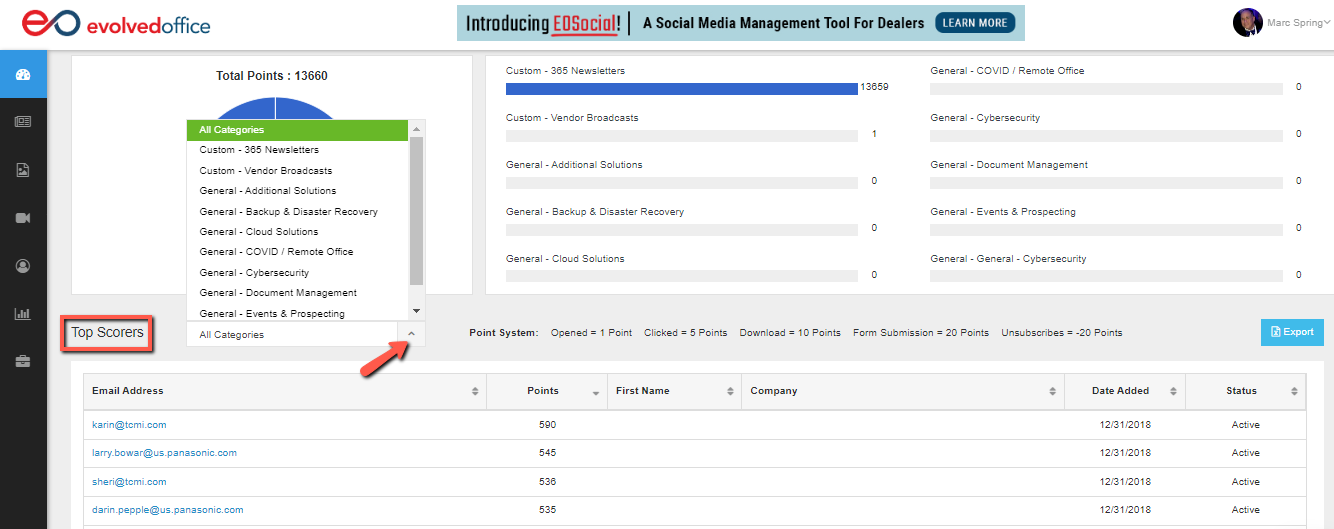1334x529 pixels.
Task: Open sheri@tcmi.com contact link
Action: 129,482
